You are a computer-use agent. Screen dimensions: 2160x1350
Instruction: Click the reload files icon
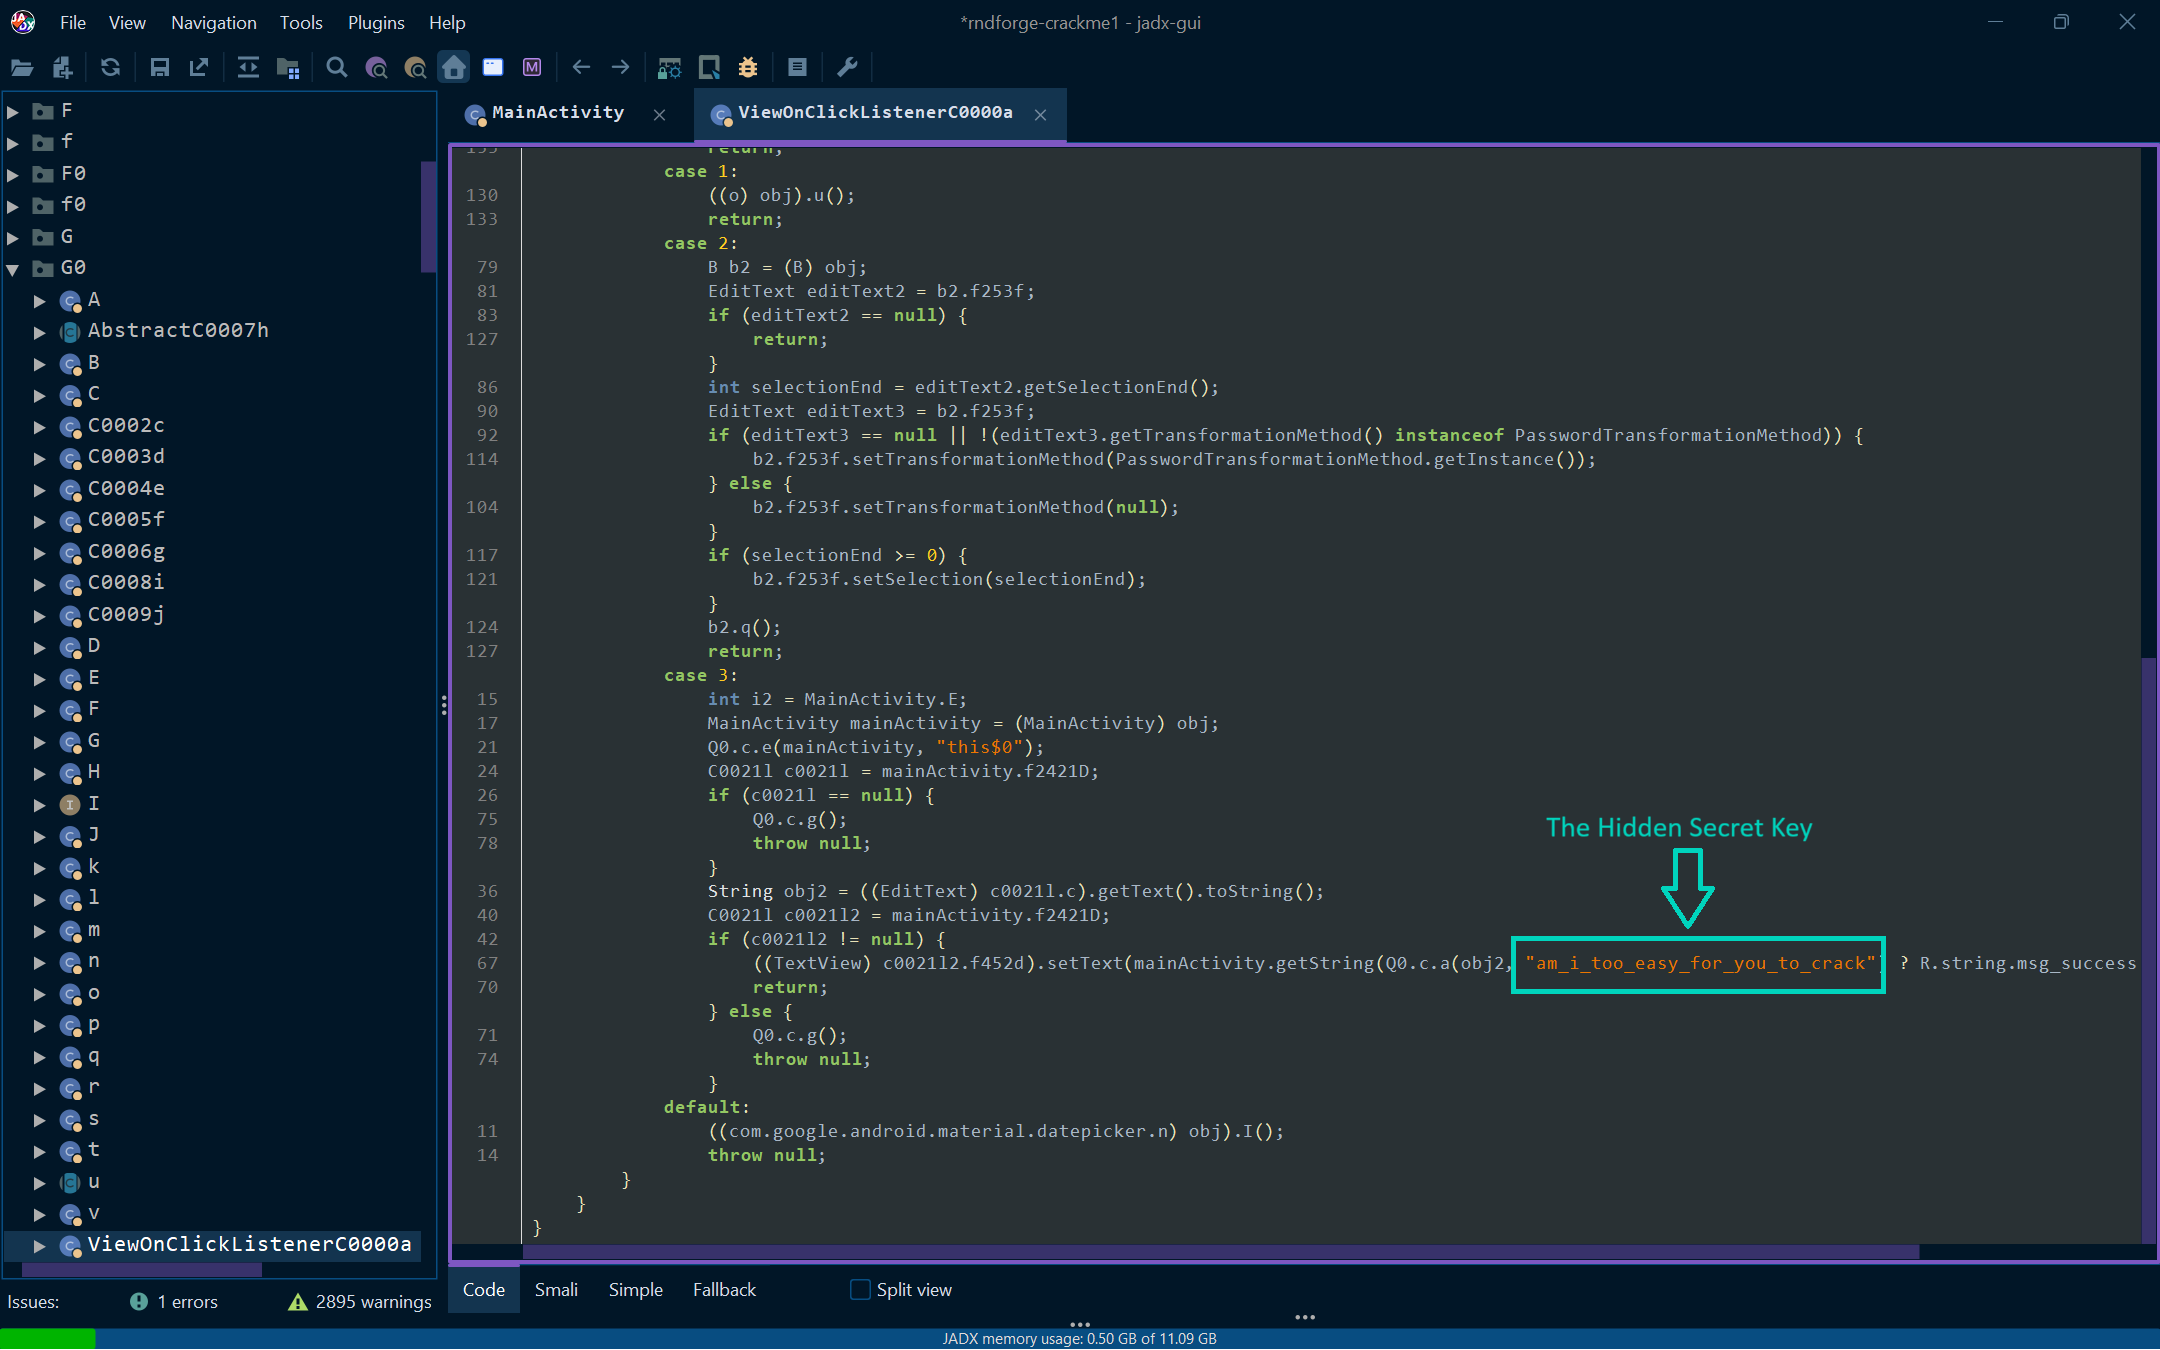[x=110, y=67]
